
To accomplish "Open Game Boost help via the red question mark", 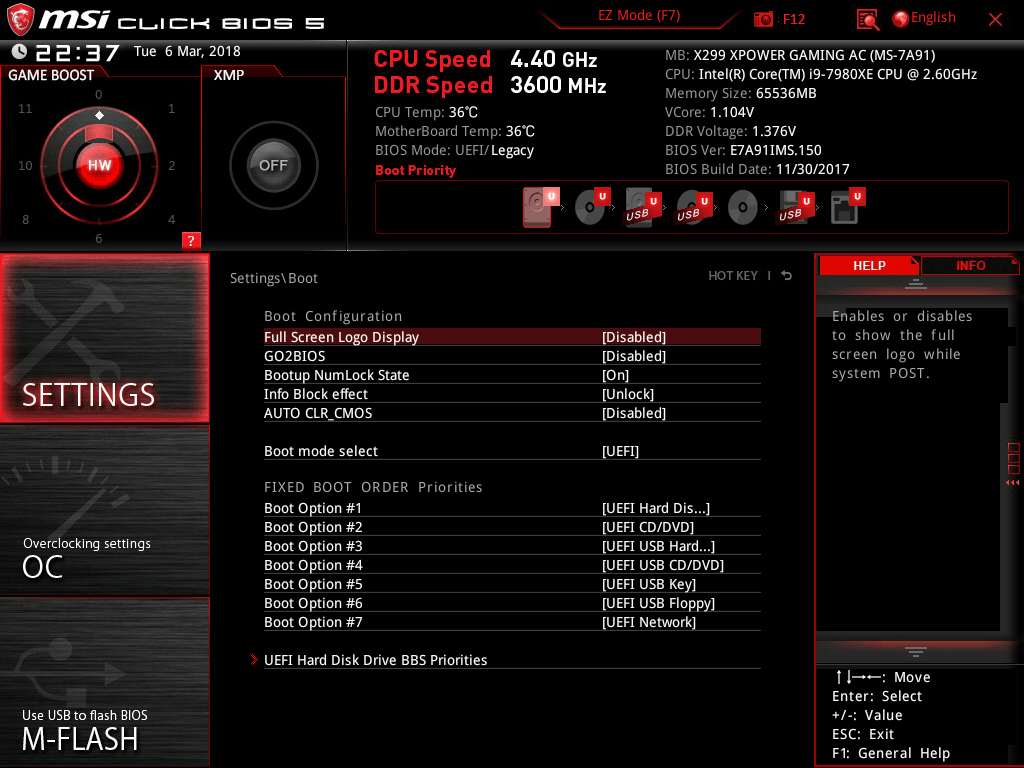I will pyautogui.click(x=191, y=240).
